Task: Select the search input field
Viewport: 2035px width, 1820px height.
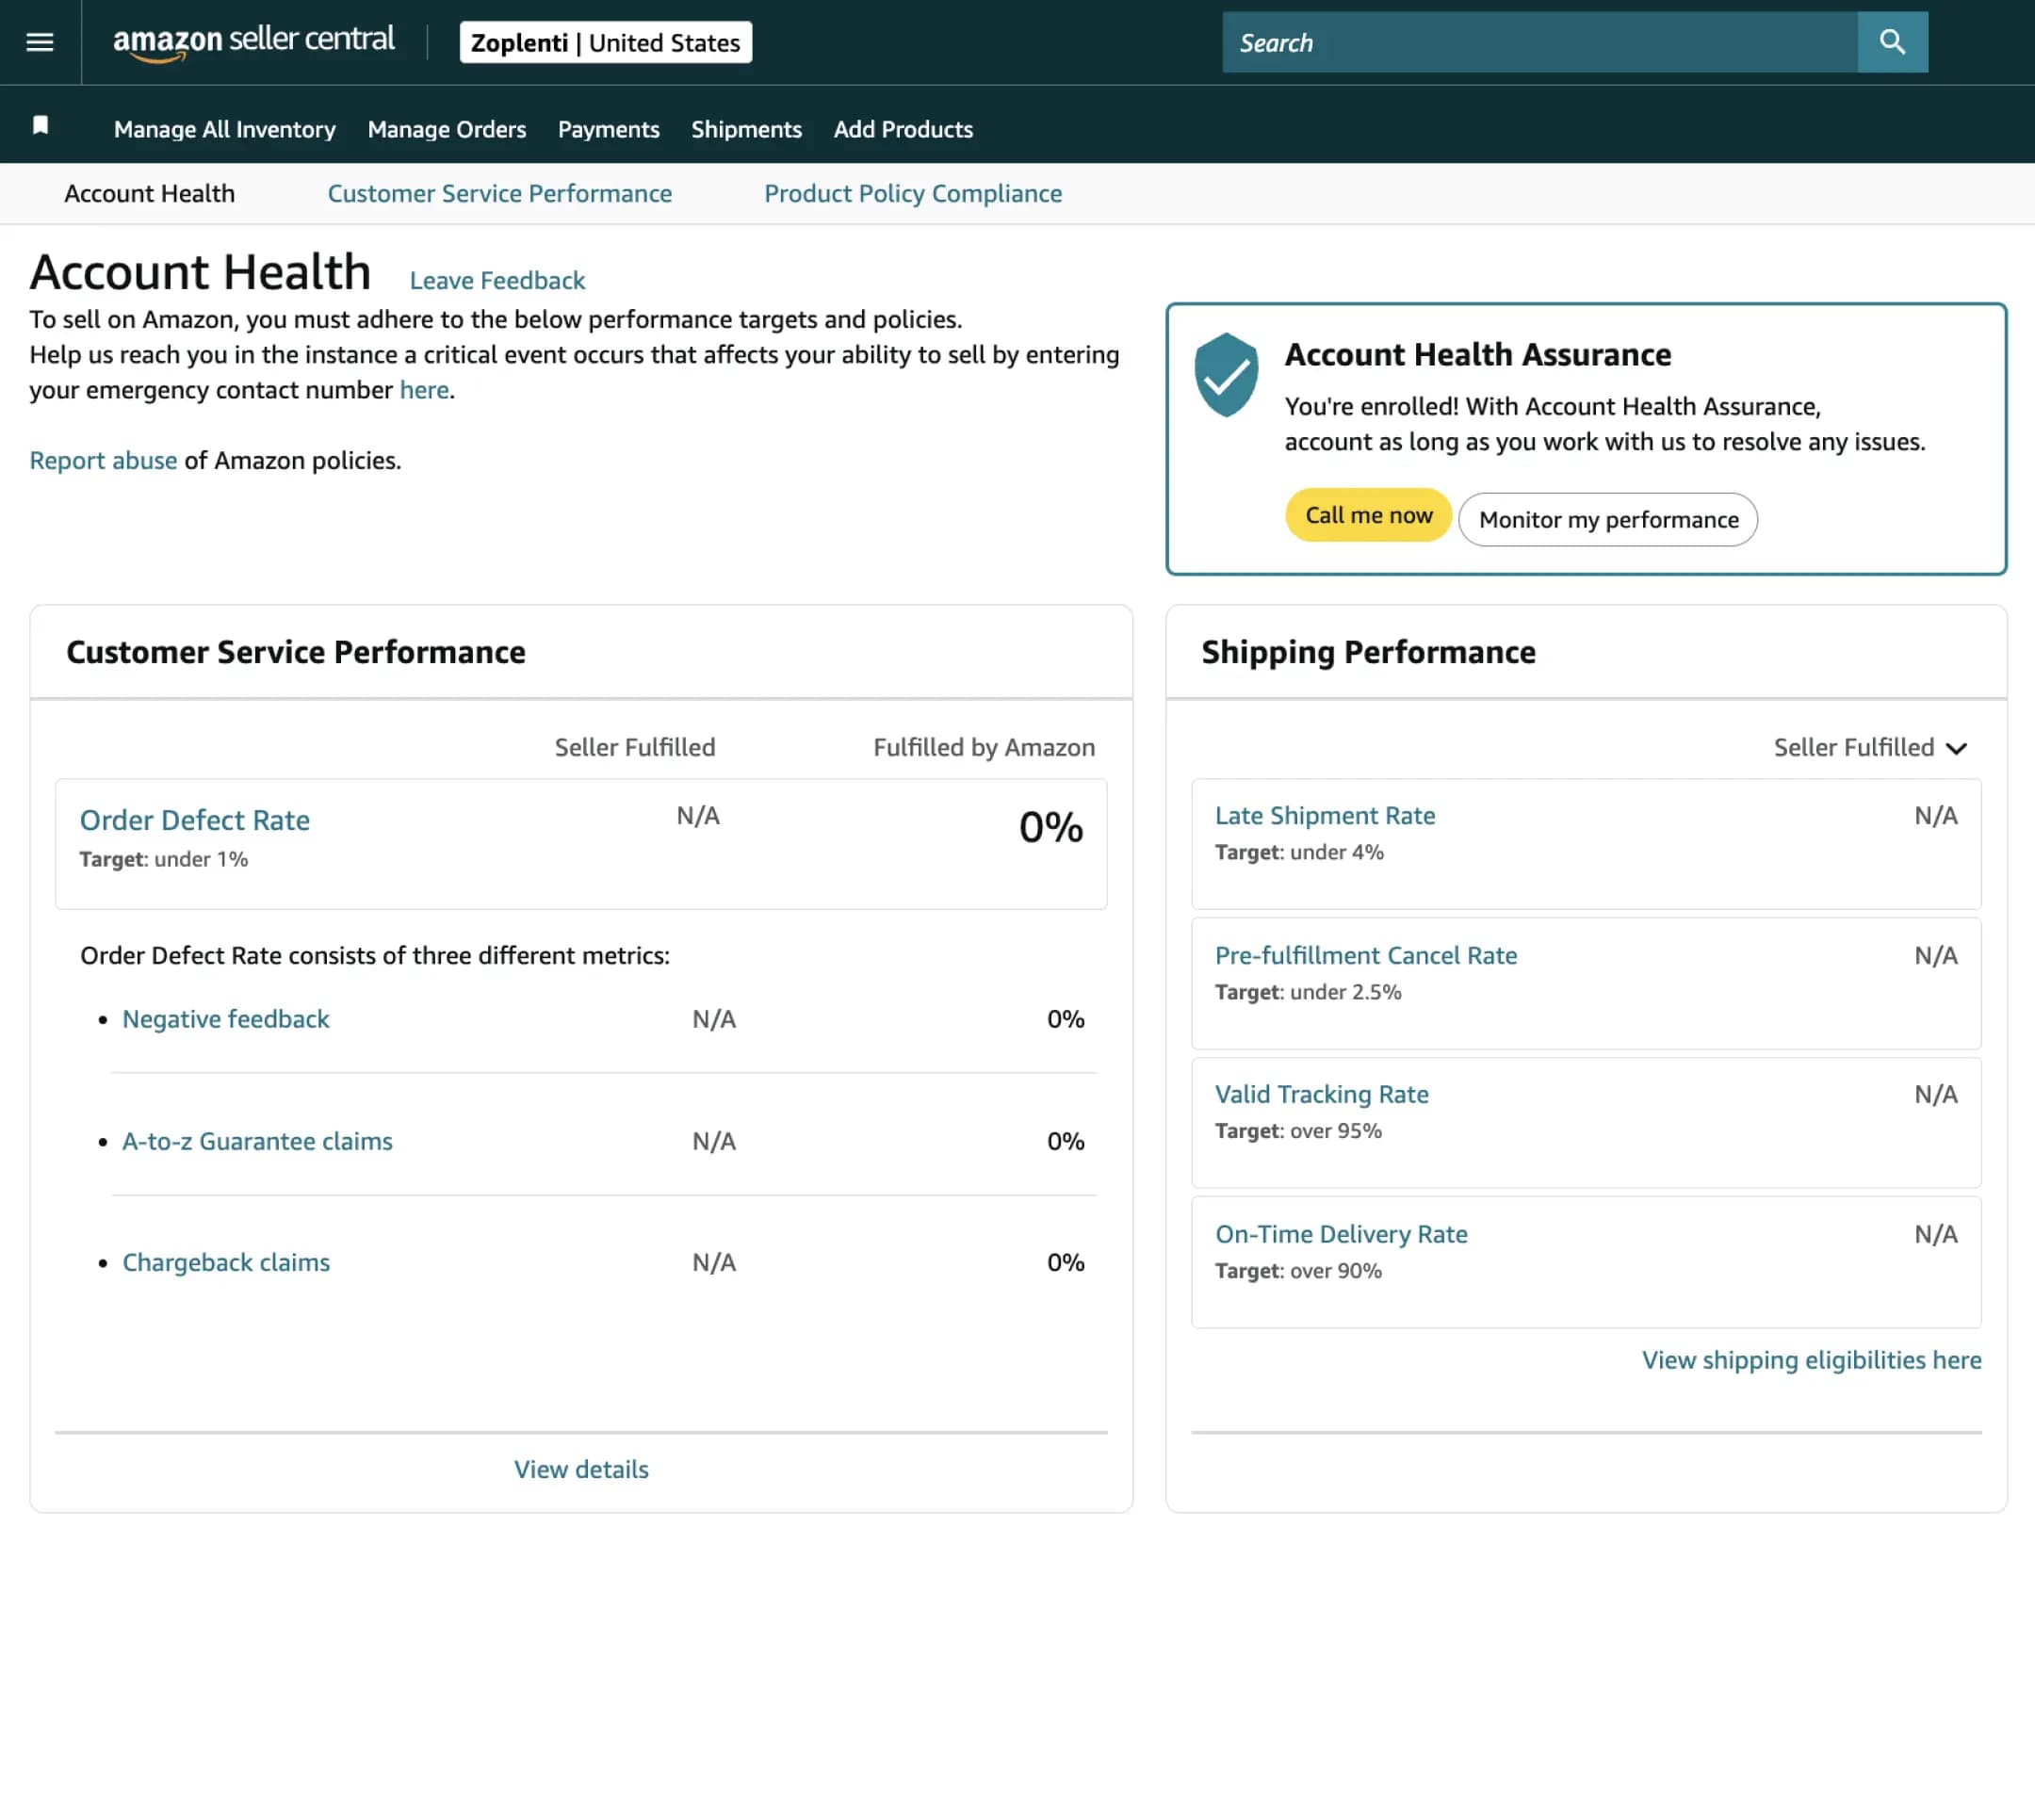Action: coord(1541,41)
